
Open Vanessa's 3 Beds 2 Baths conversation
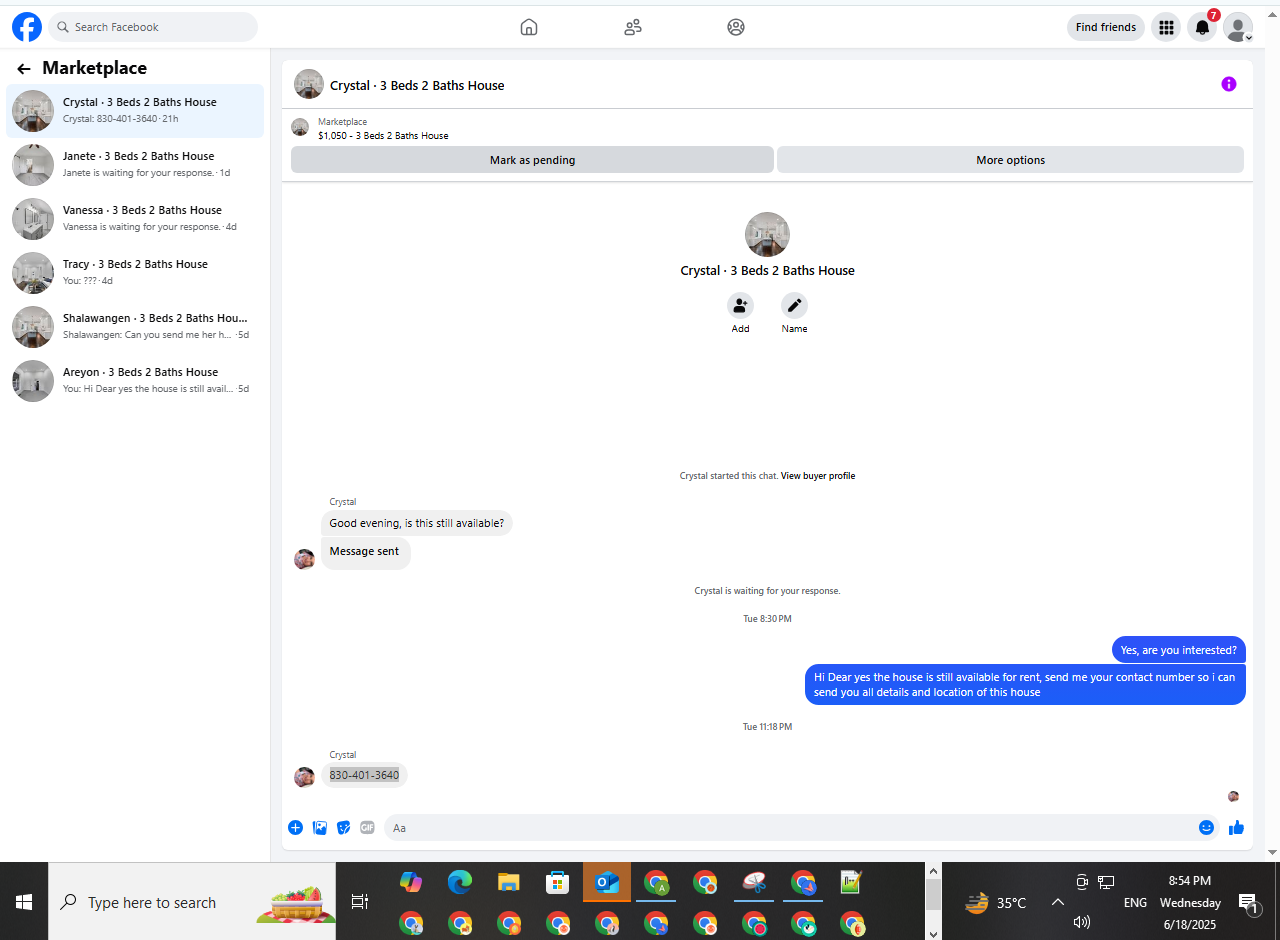[135, 218]
